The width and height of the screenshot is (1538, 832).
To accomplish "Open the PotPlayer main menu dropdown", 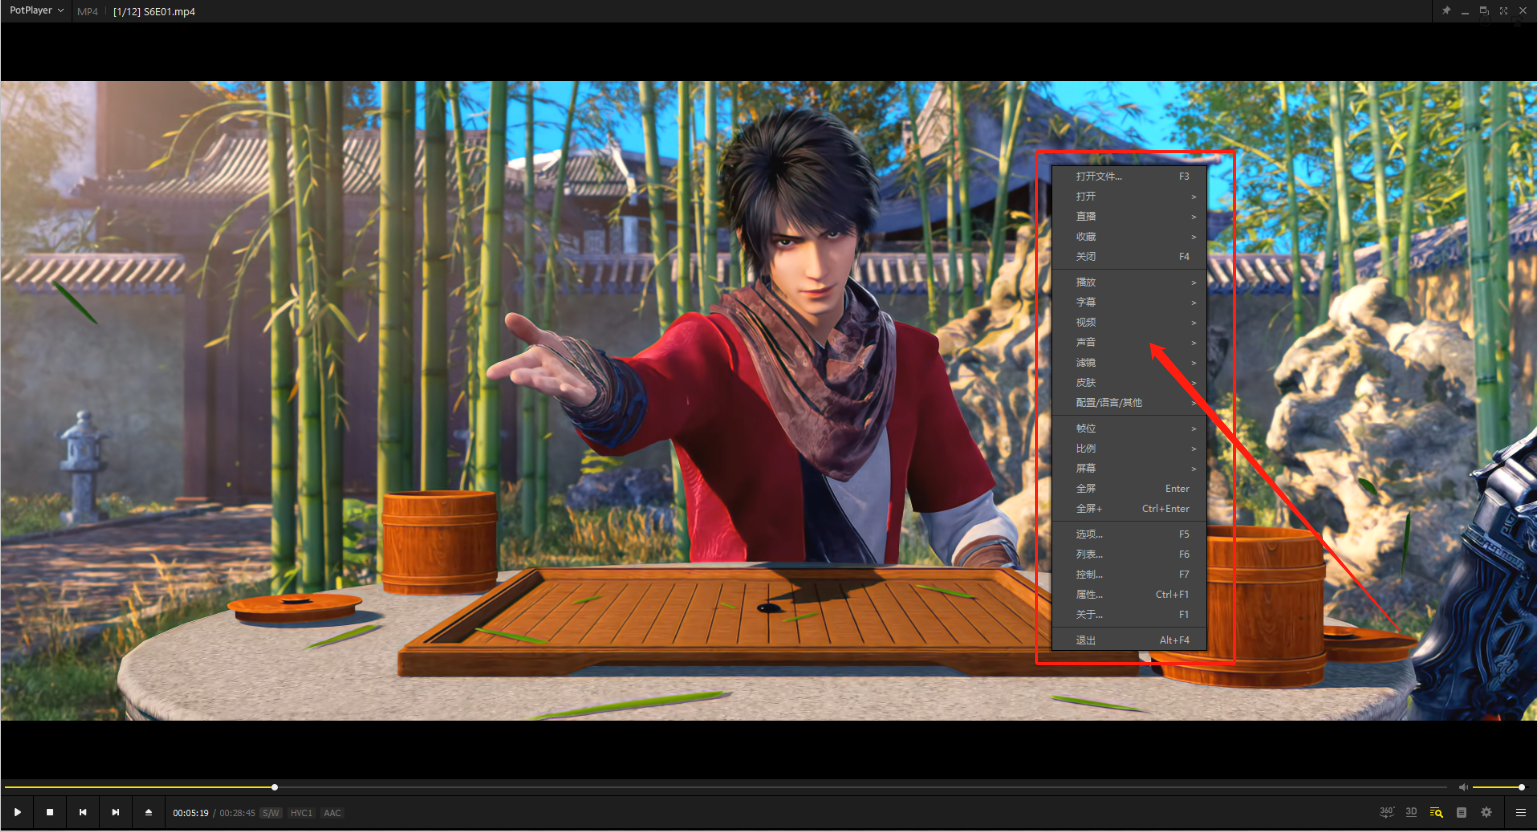I will click(x=37, y=11).
